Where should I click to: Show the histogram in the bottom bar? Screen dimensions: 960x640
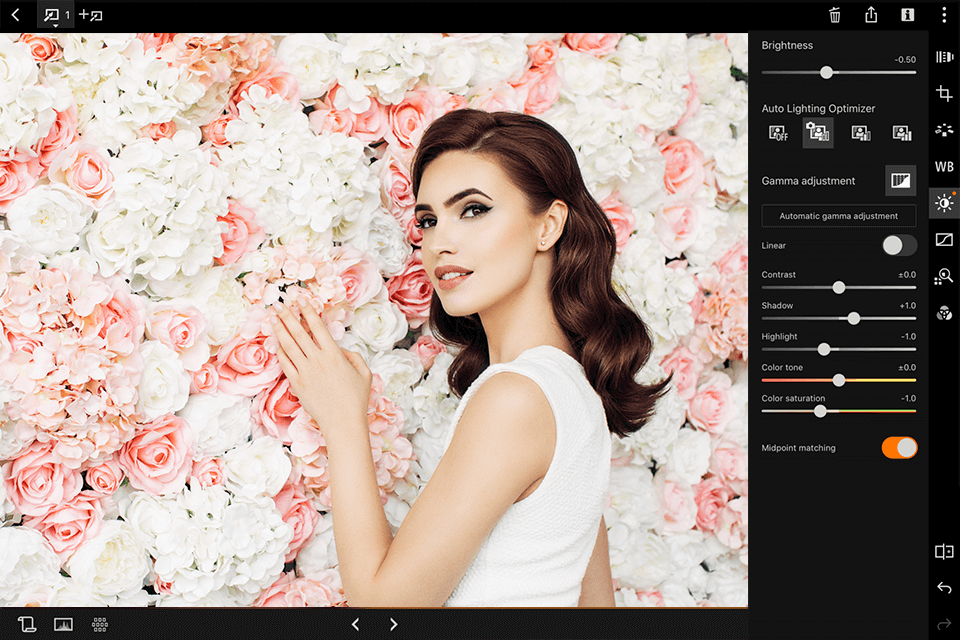[x=64, y=623]
